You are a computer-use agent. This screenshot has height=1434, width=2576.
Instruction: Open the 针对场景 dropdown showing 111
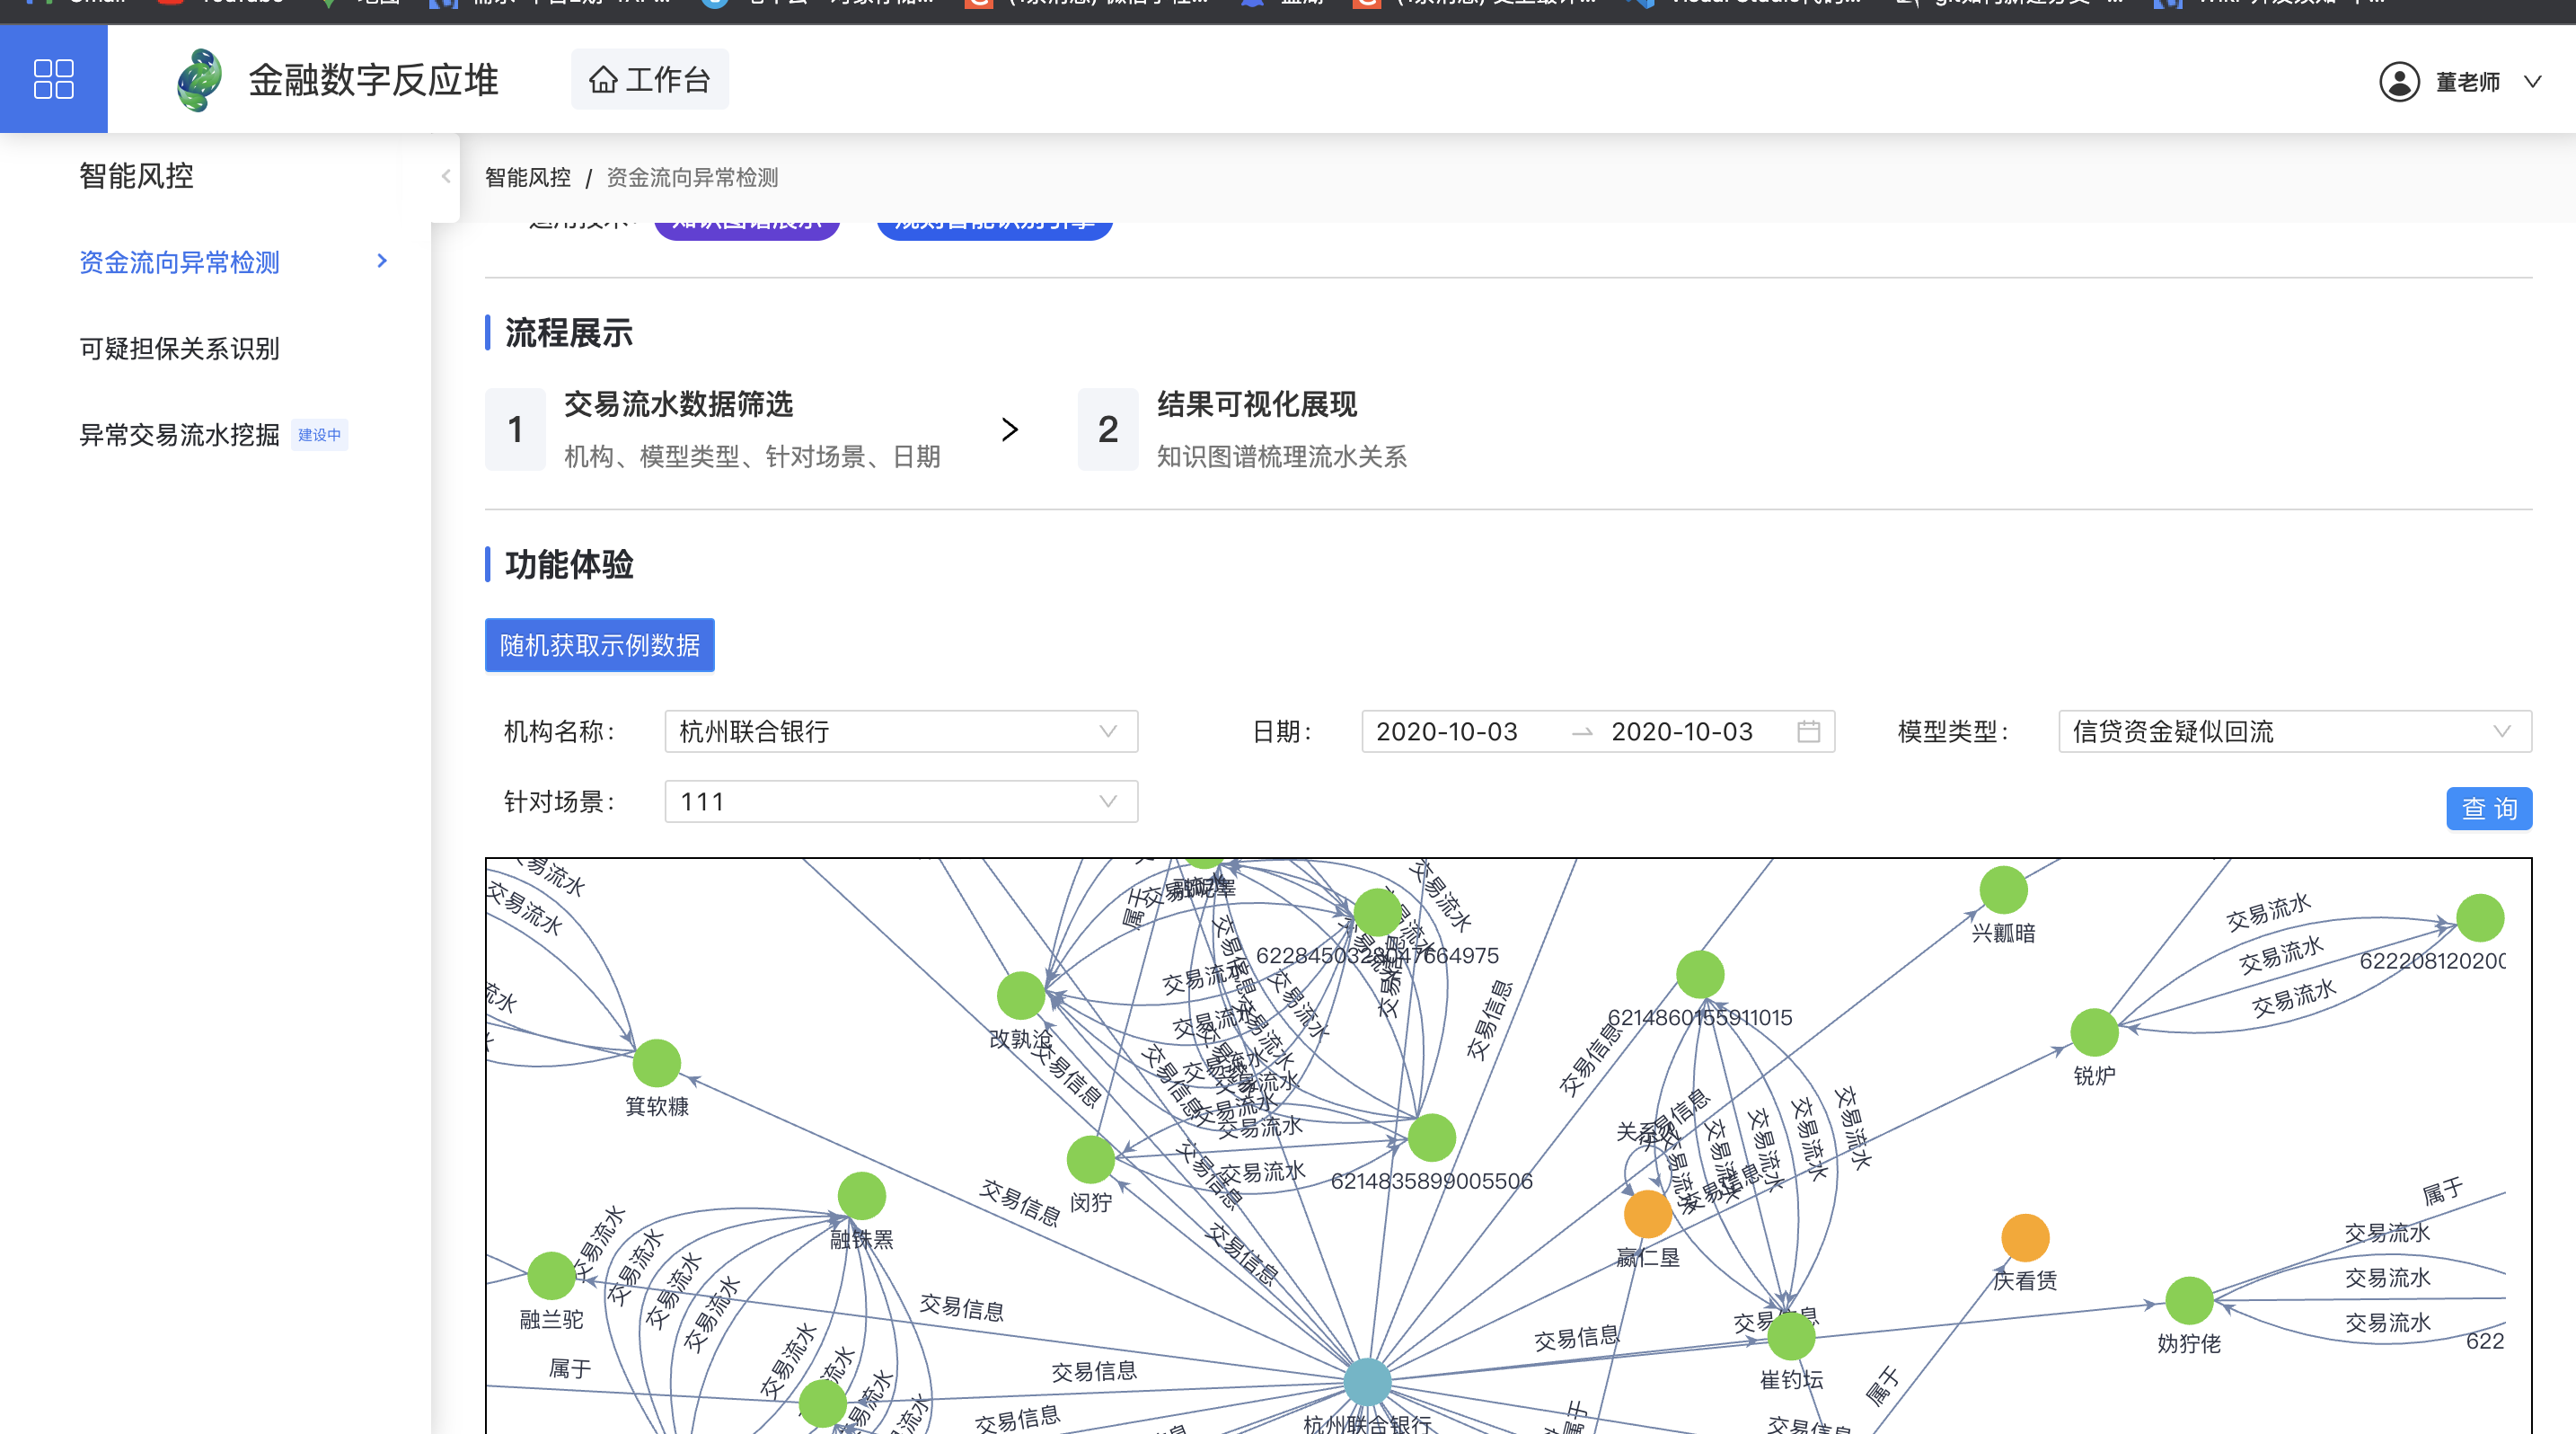pyautogui.click(x=901, y=801)
